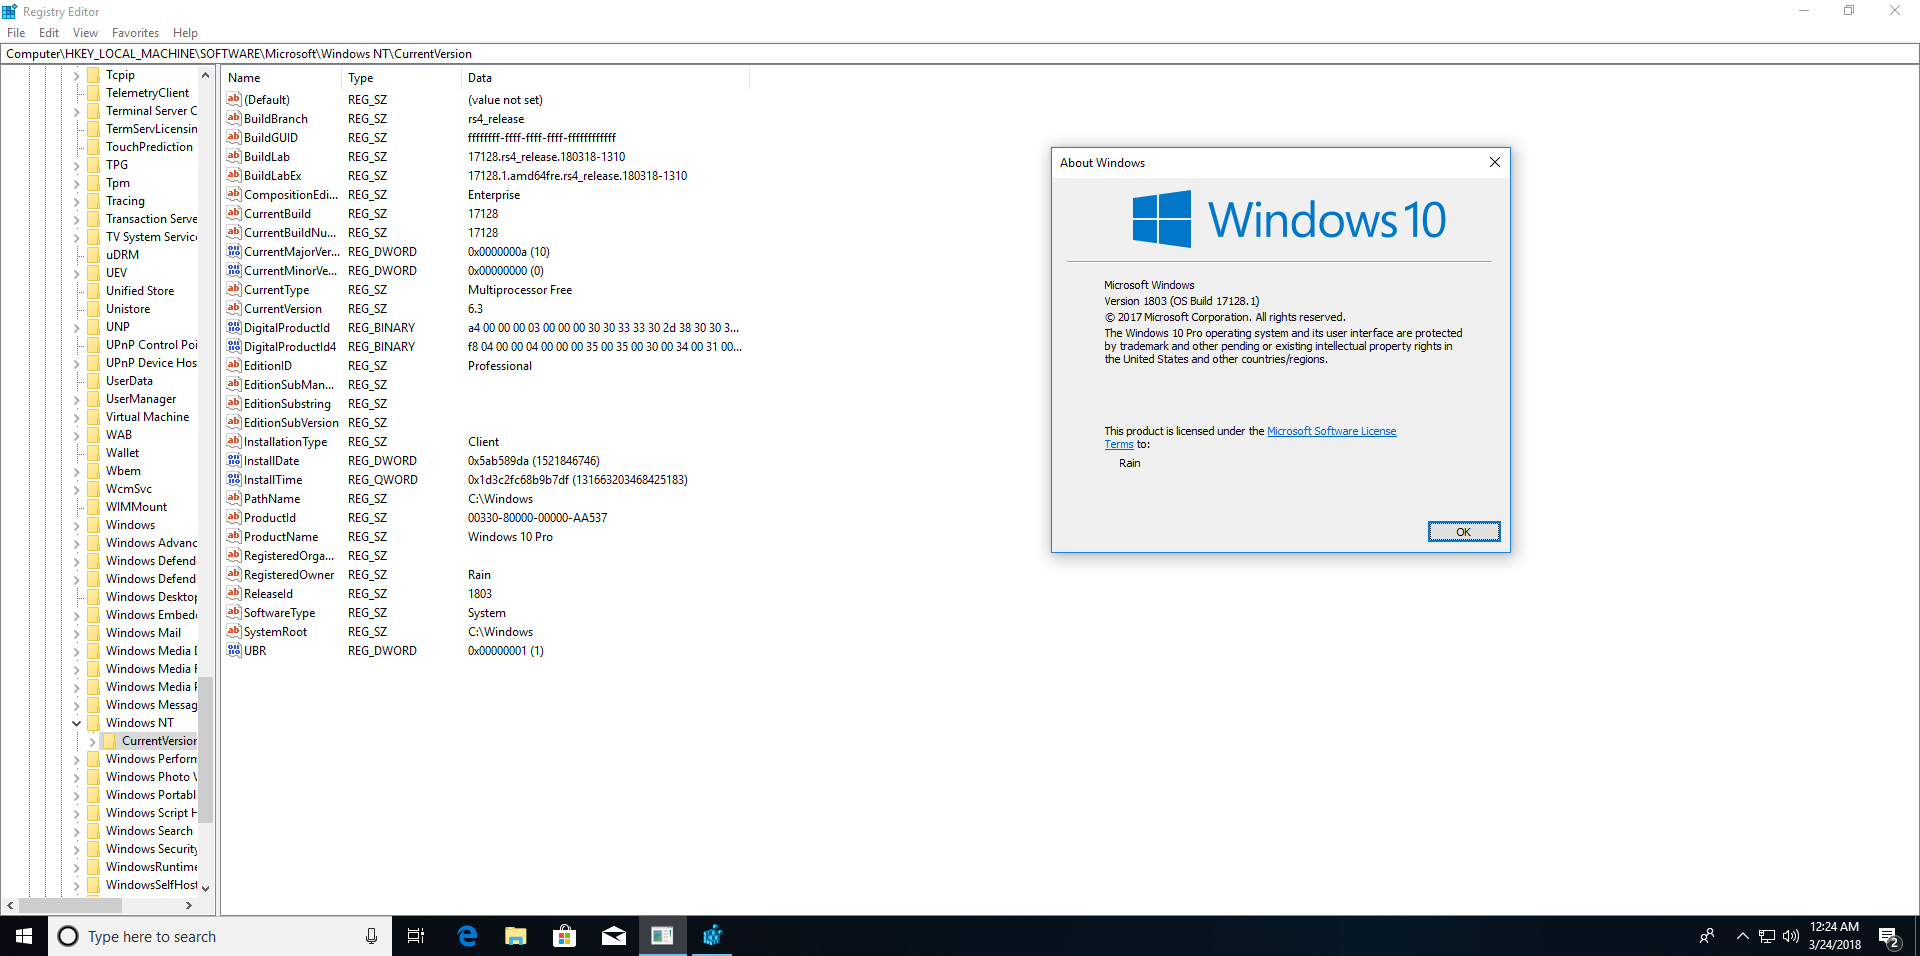Open the Edit menu
Viewport: 1920px width, 956px height.
pyautogui.click(x=49, y=33)
